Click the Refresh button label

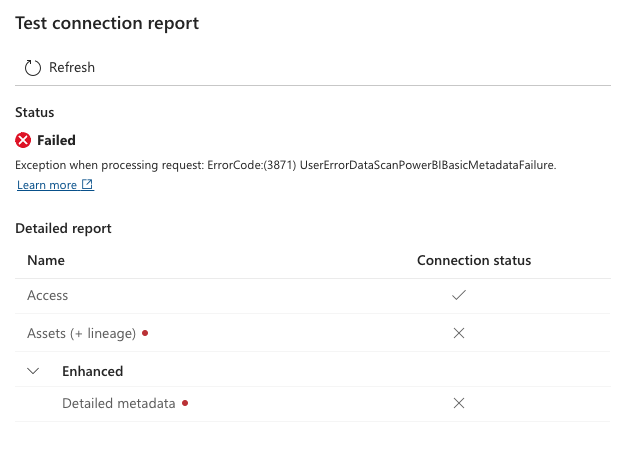click(72, 68)
